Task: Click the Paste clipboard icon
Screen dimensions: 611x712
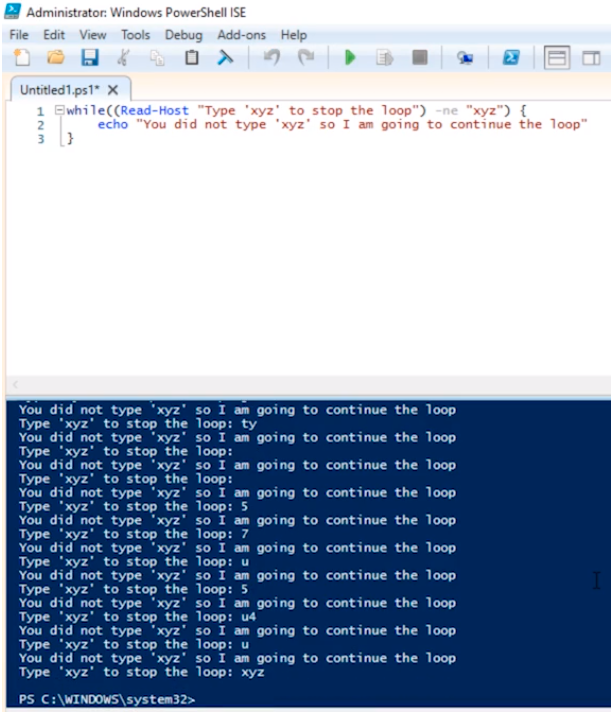Action: 191,58
